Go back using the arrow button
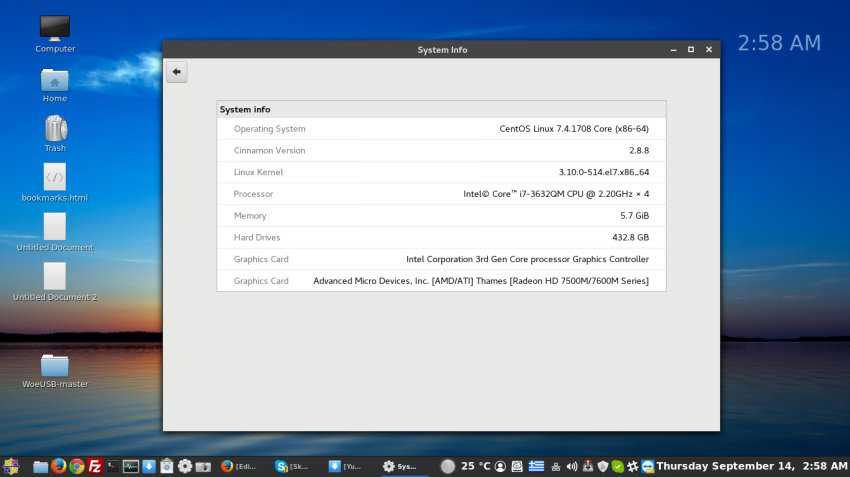This screenshot has height=477, width=850. pos(177,72)
